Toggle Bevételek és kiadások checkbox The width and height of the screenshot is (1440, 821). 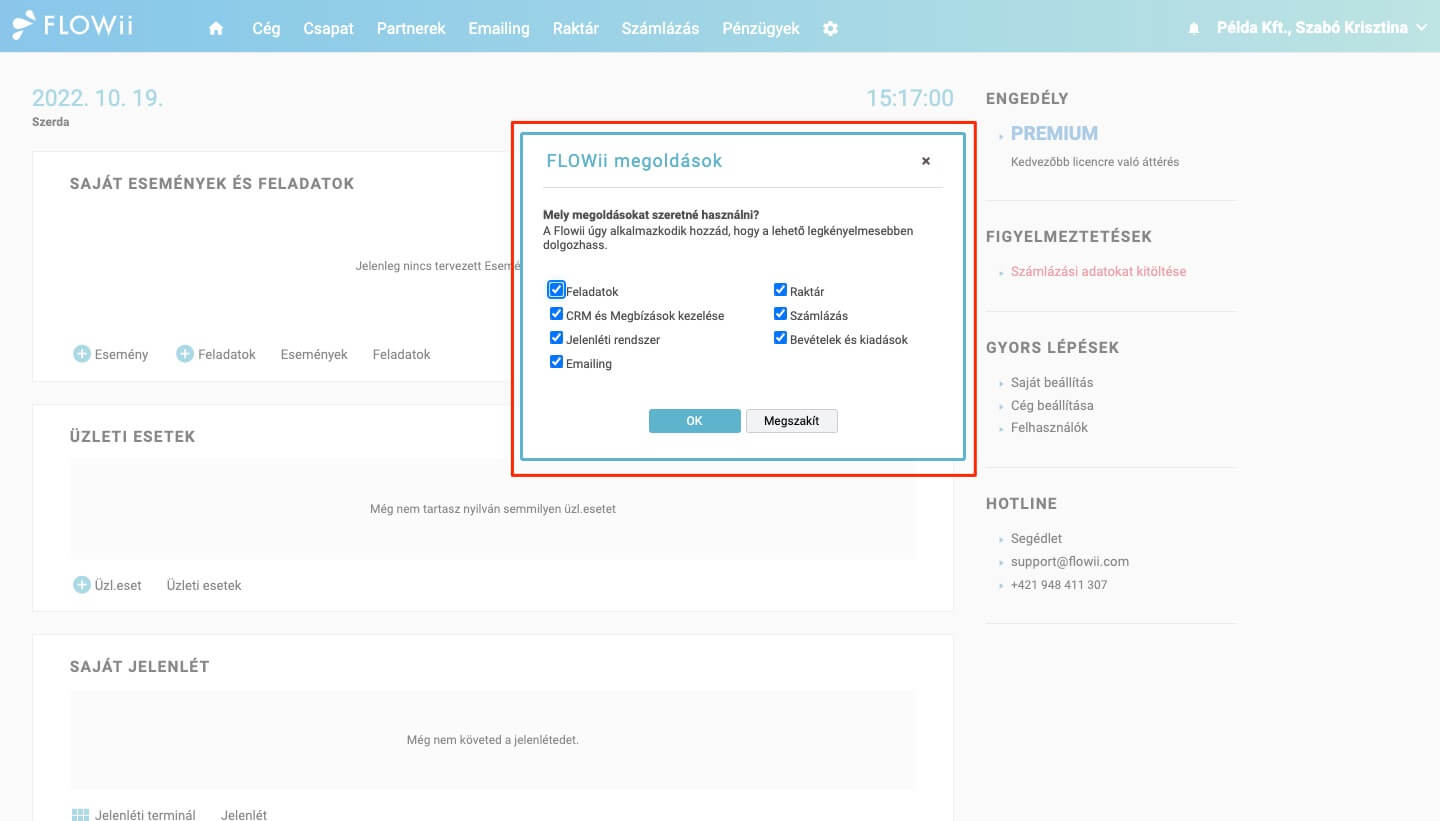click(x=781, y=338)
